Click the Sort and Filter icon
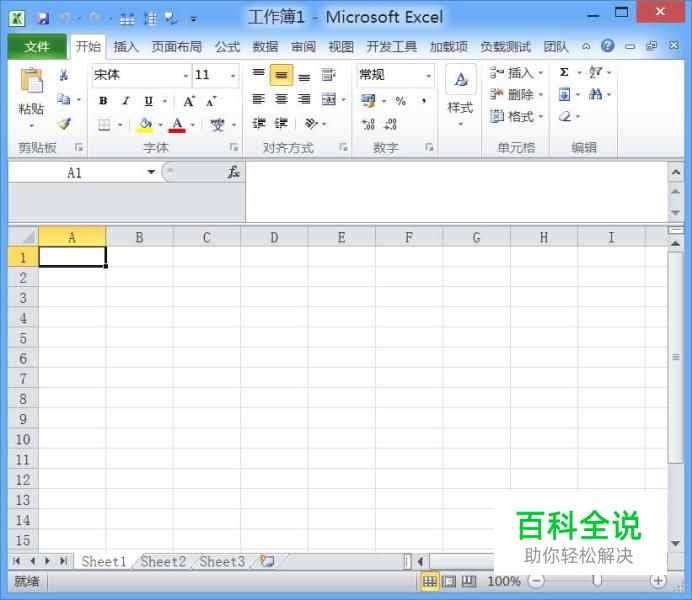 (595, 72)
